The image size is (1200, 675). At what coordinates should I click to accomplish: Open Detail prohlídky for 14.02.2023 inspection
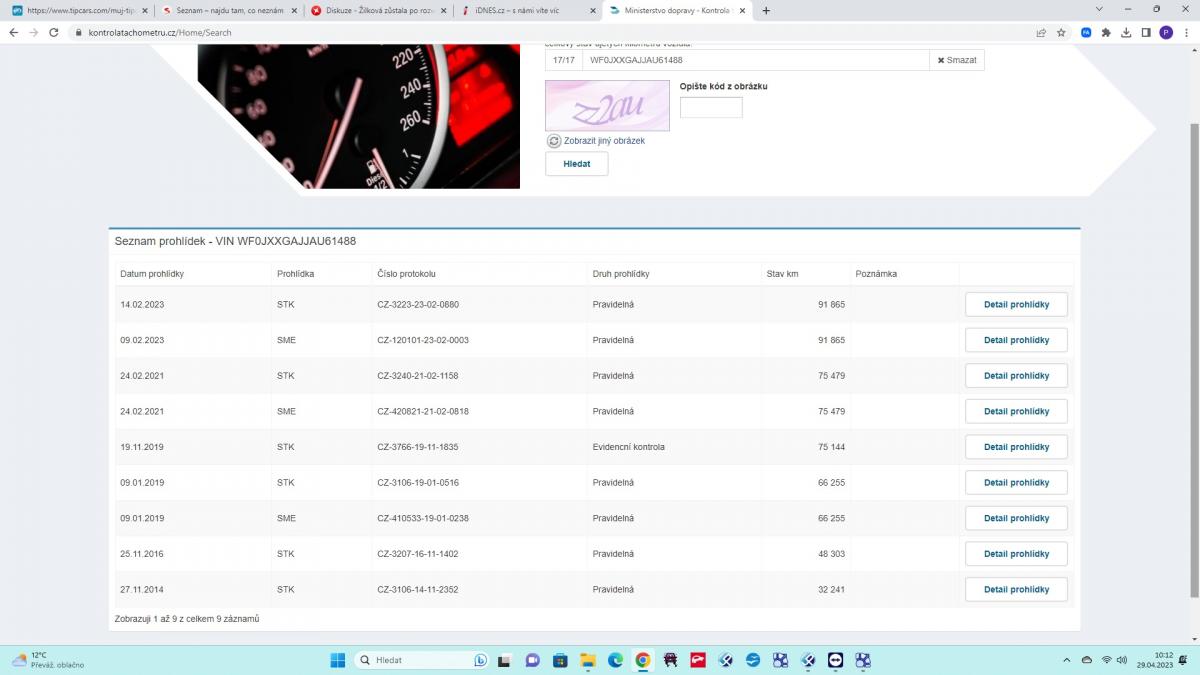click(x=1016, y=305)
